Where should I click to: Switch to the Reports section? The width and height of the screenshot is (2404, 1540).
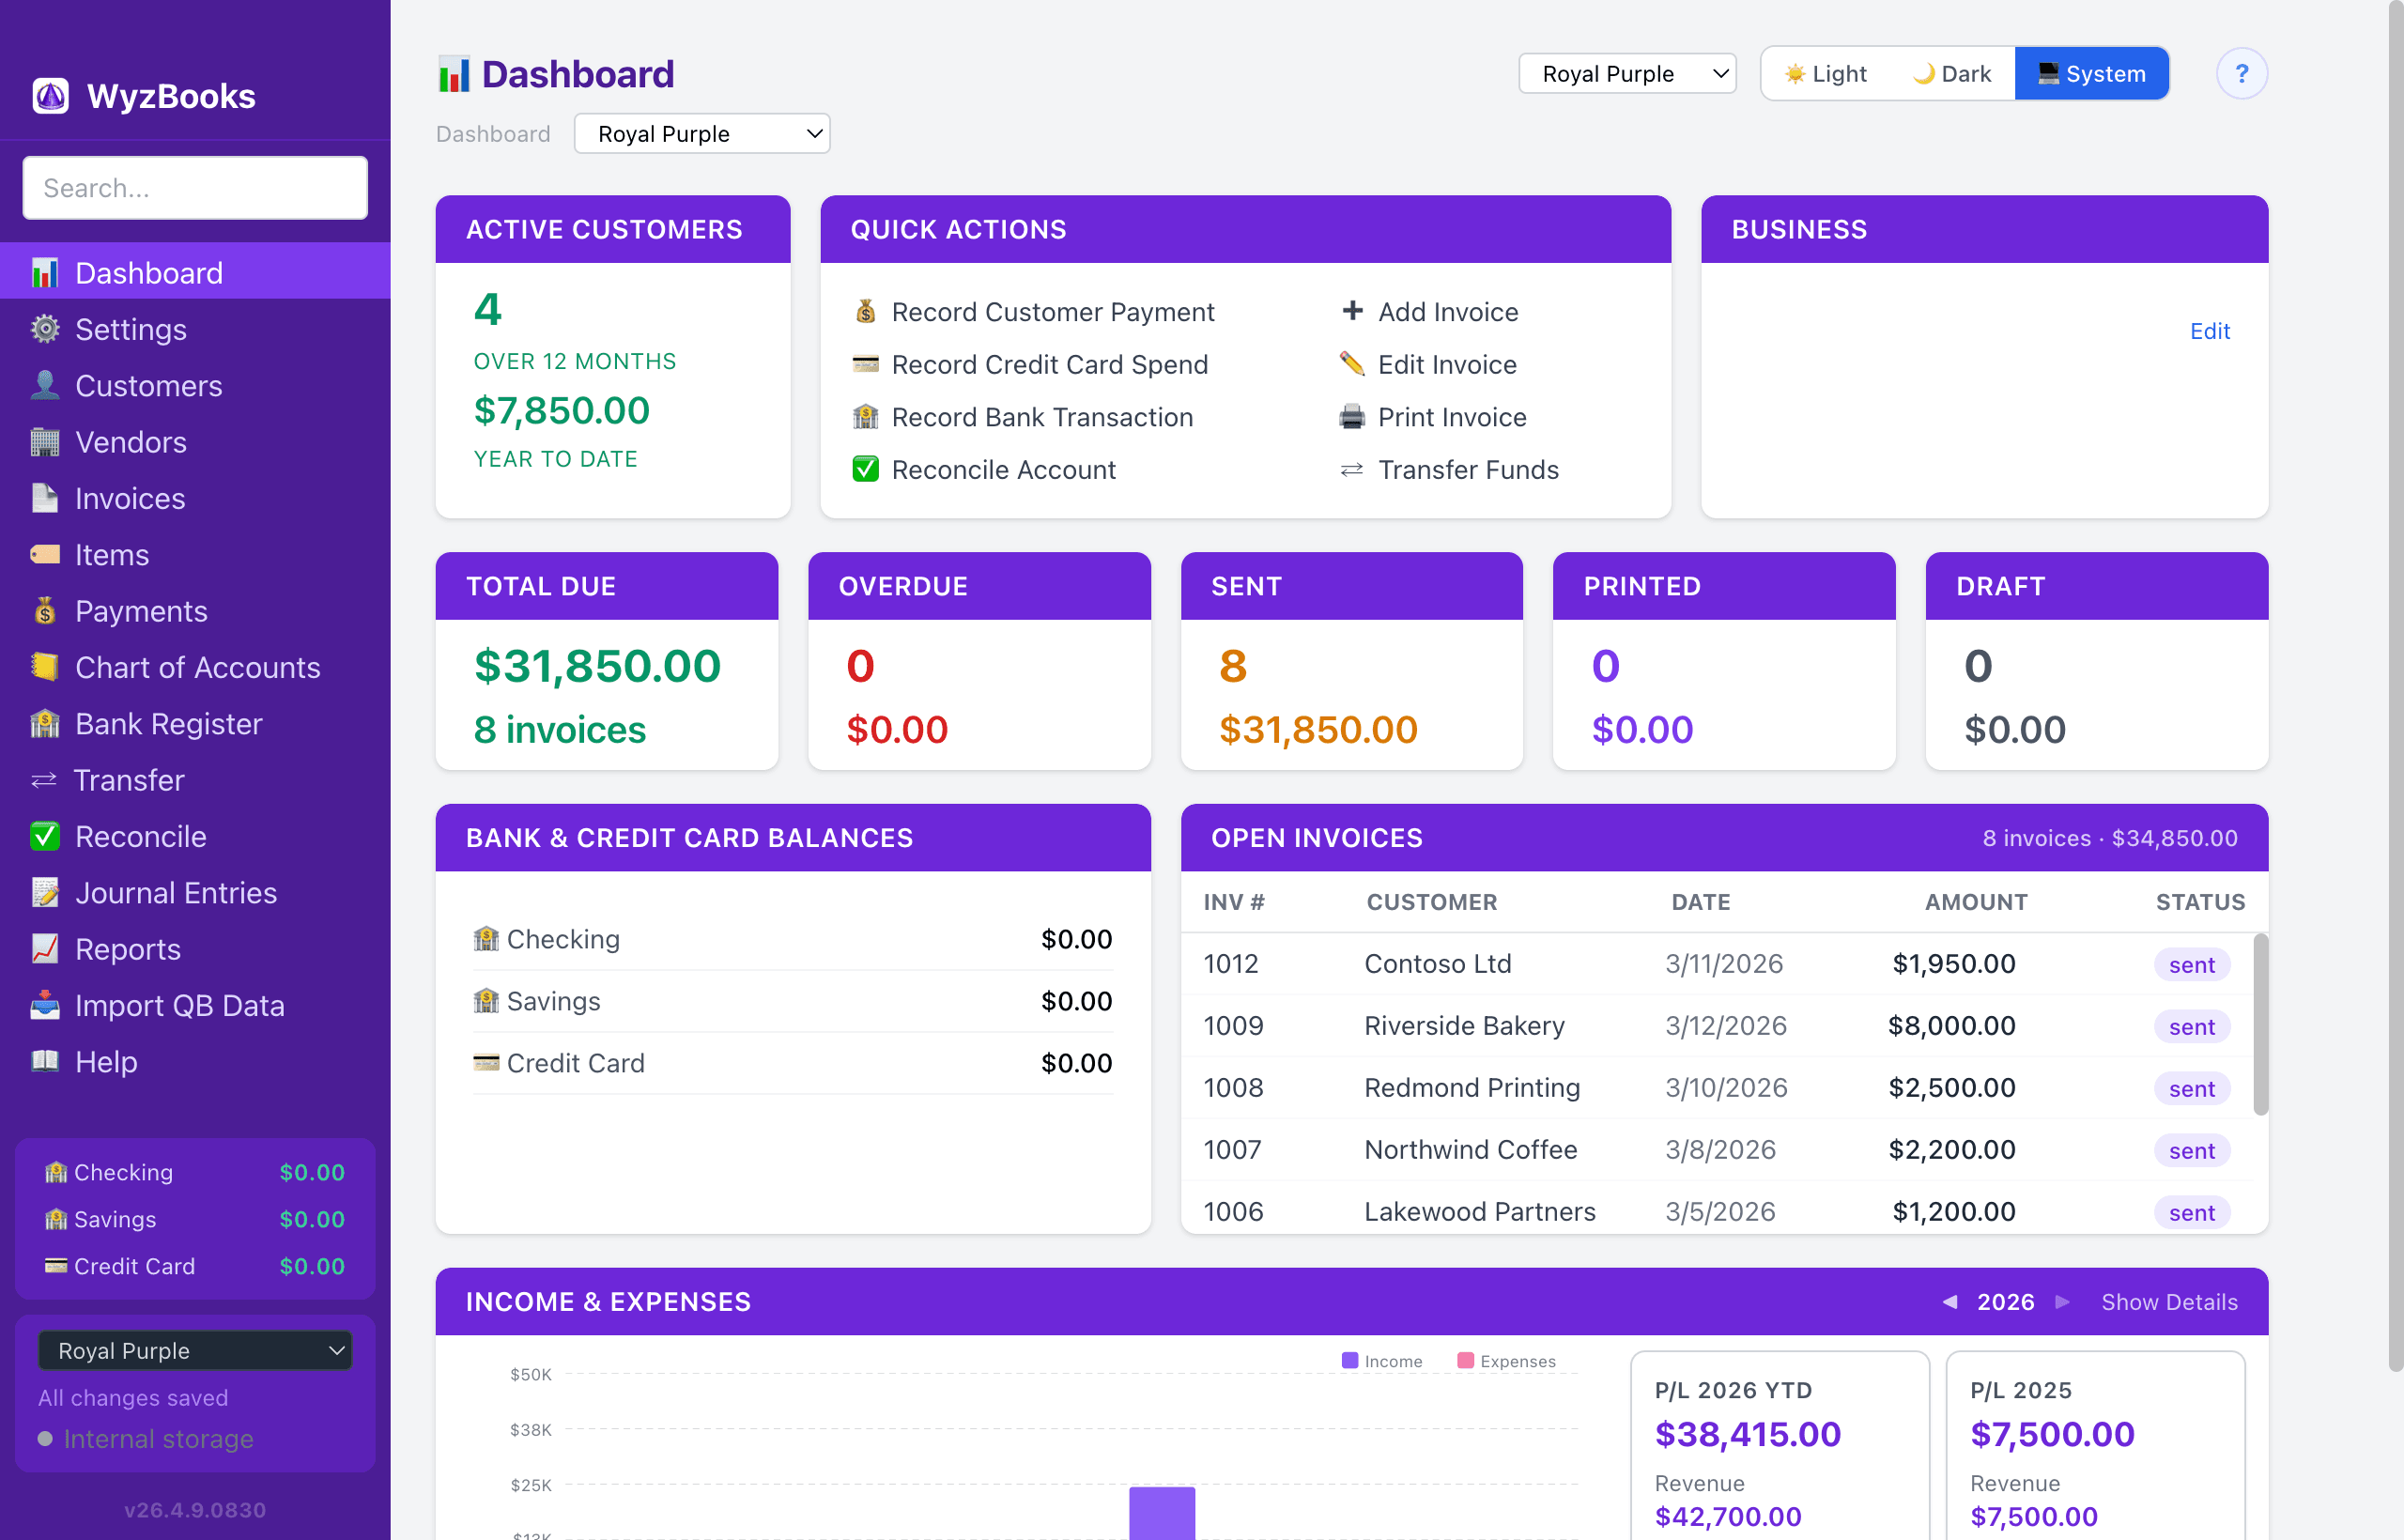tap(127, 949)
